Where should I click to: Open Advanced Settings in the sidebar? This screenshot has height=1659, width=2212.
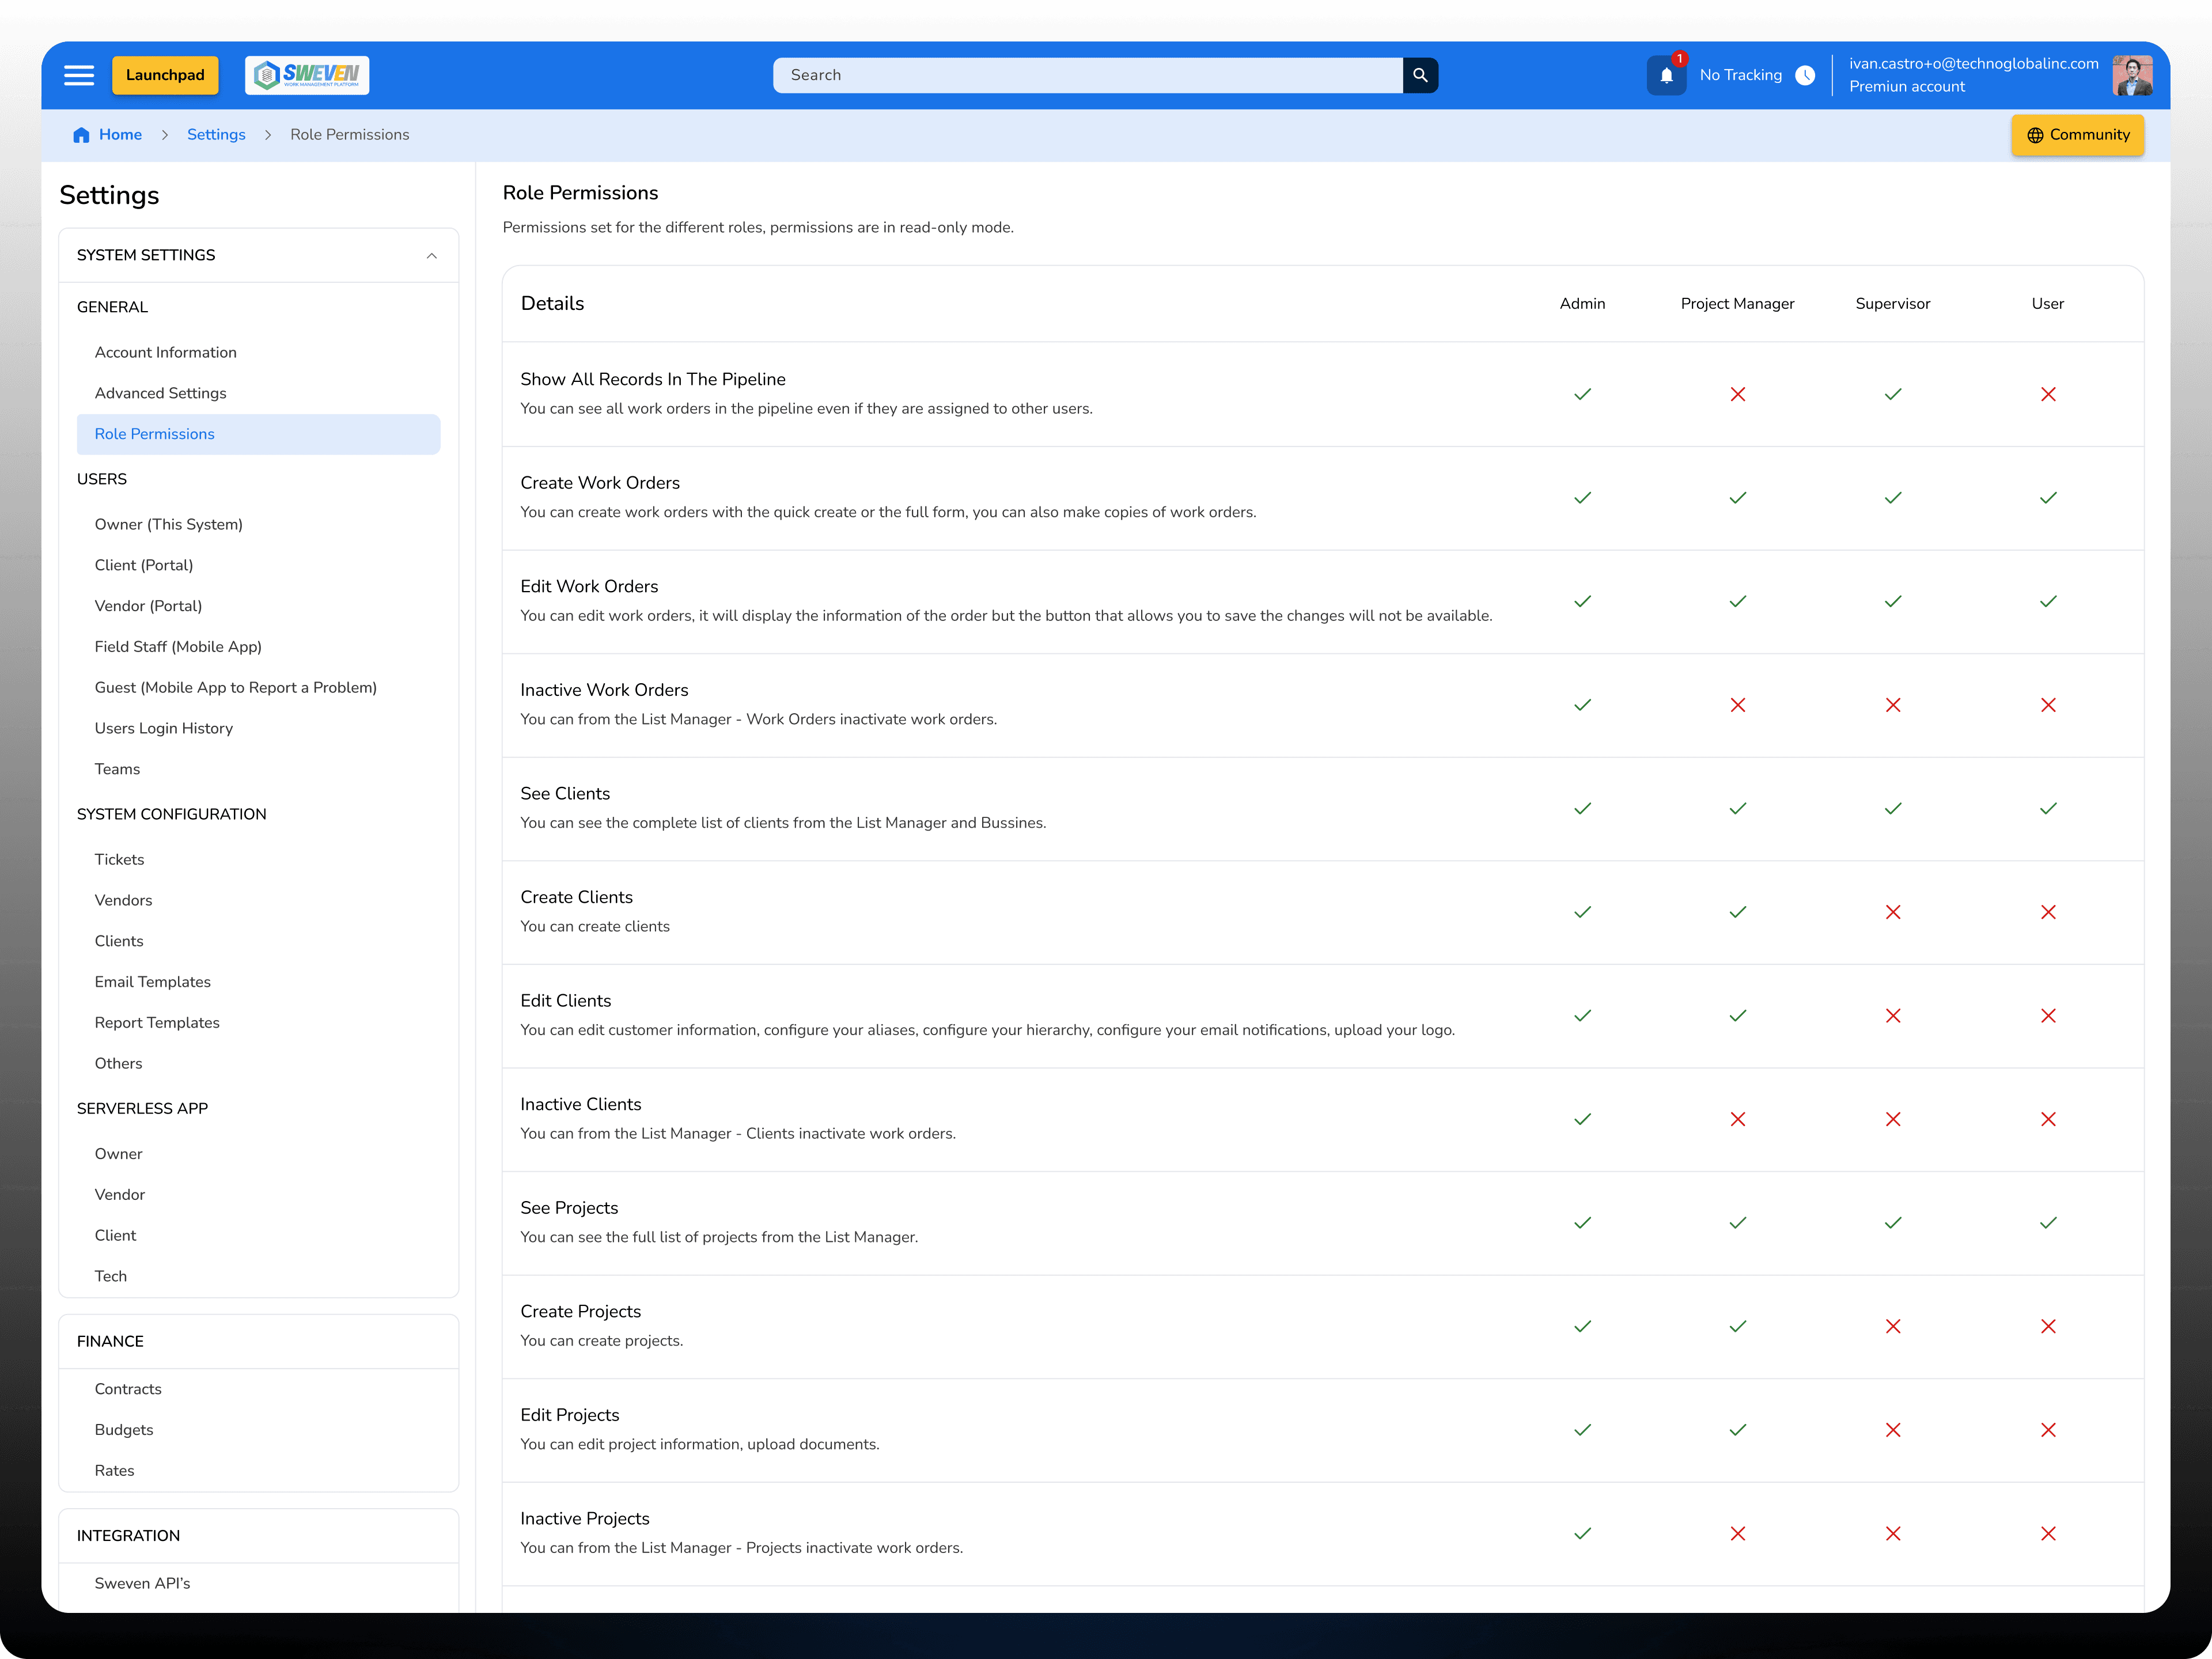[160, 393]
